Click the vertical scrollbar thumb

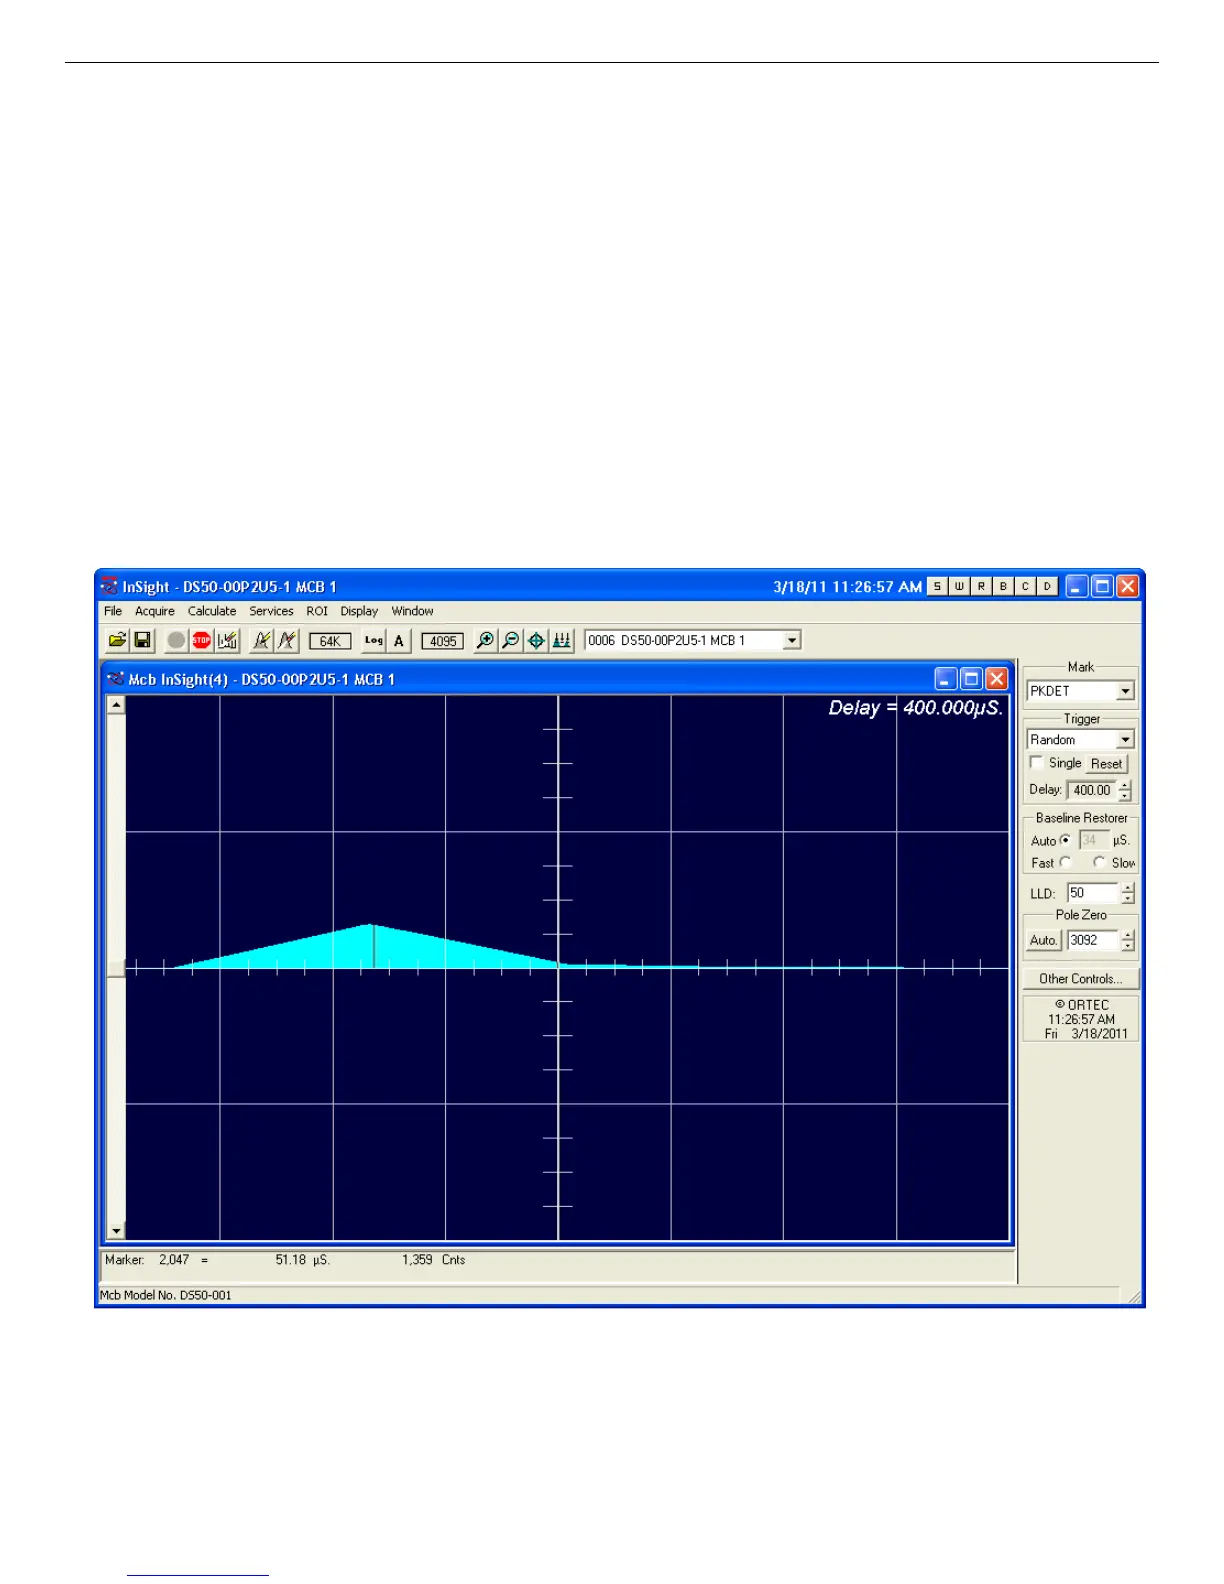(116, 968)
